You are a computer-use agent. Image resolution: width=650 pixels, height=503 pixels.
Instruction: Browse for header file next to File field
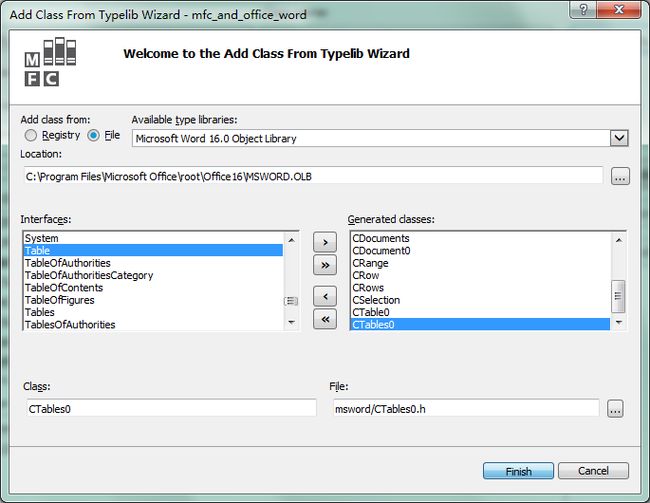coord(615,409)
